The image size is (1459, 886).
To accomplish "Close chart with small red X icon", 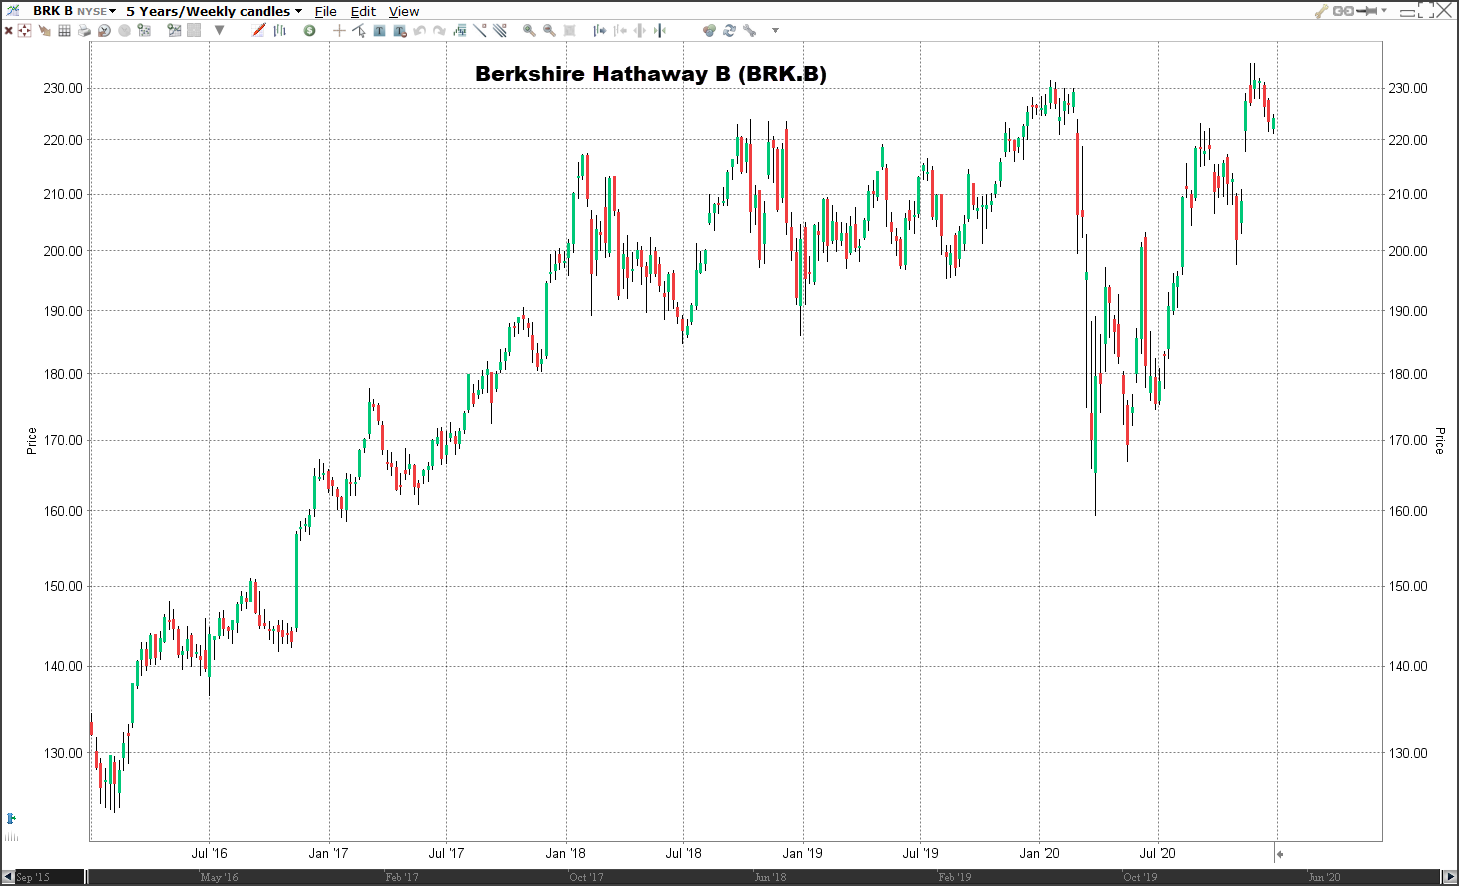I will coord(8,31).
